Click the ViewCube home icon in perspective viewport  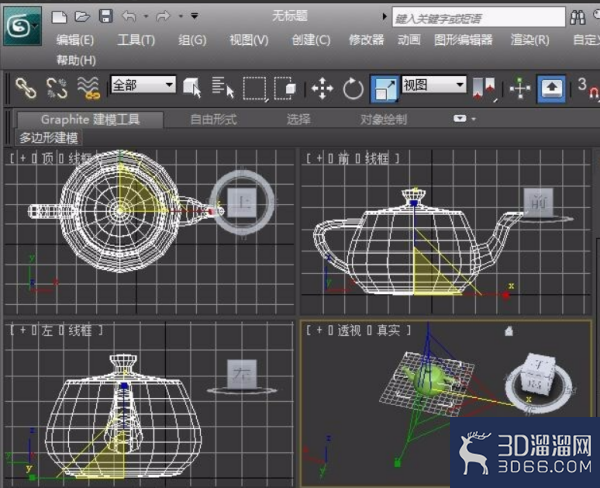pos(509,331)
